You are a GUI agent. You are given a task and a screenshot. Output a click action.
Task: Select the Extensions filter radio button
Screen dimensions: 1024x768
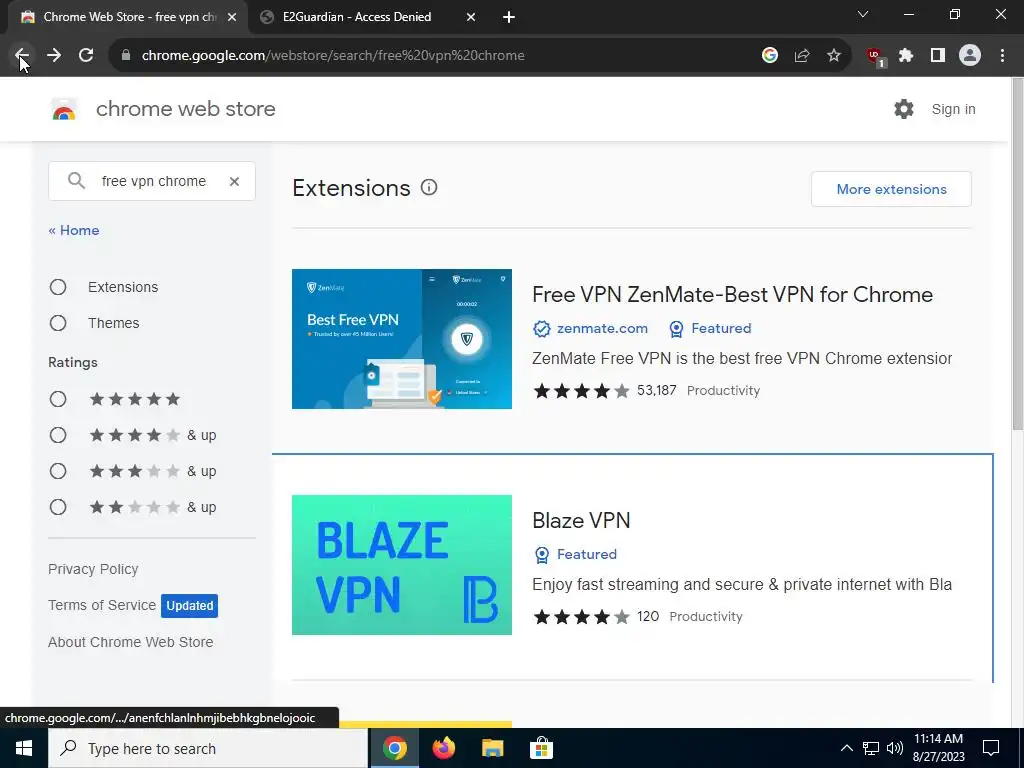tap(58, 287)
